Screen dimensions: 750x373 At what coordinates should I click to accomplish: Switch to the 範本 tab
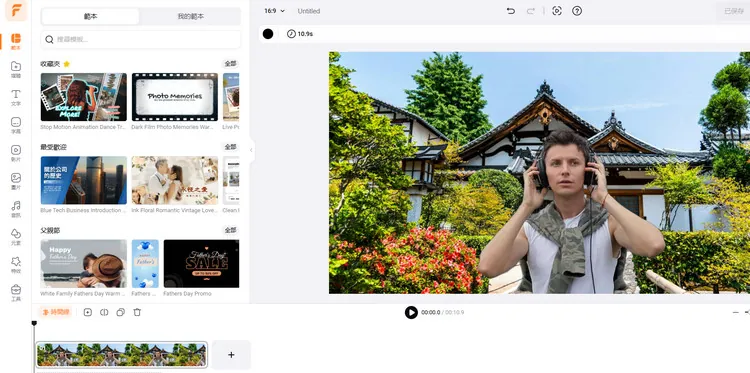pos(90,16)
